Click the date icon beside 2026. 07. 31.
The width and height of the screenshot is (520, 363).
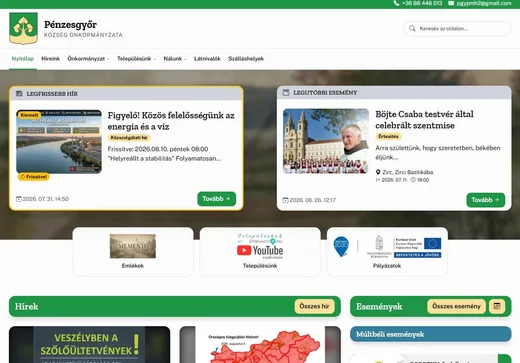(19, 199)
